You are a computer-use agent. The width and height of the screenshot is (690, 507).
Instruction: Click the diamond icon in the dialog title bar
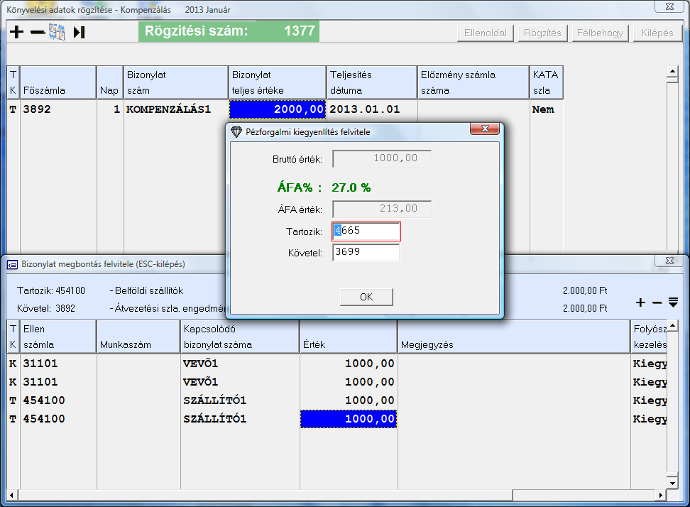tap(236, 132)
